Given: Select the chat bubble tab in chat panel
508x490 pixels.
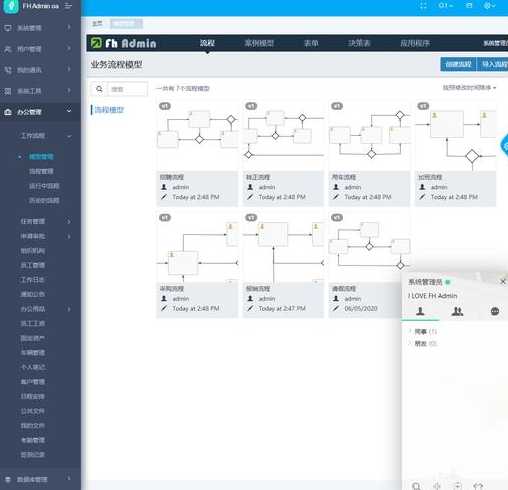Looking at the screenshot, I should point(495,311).
